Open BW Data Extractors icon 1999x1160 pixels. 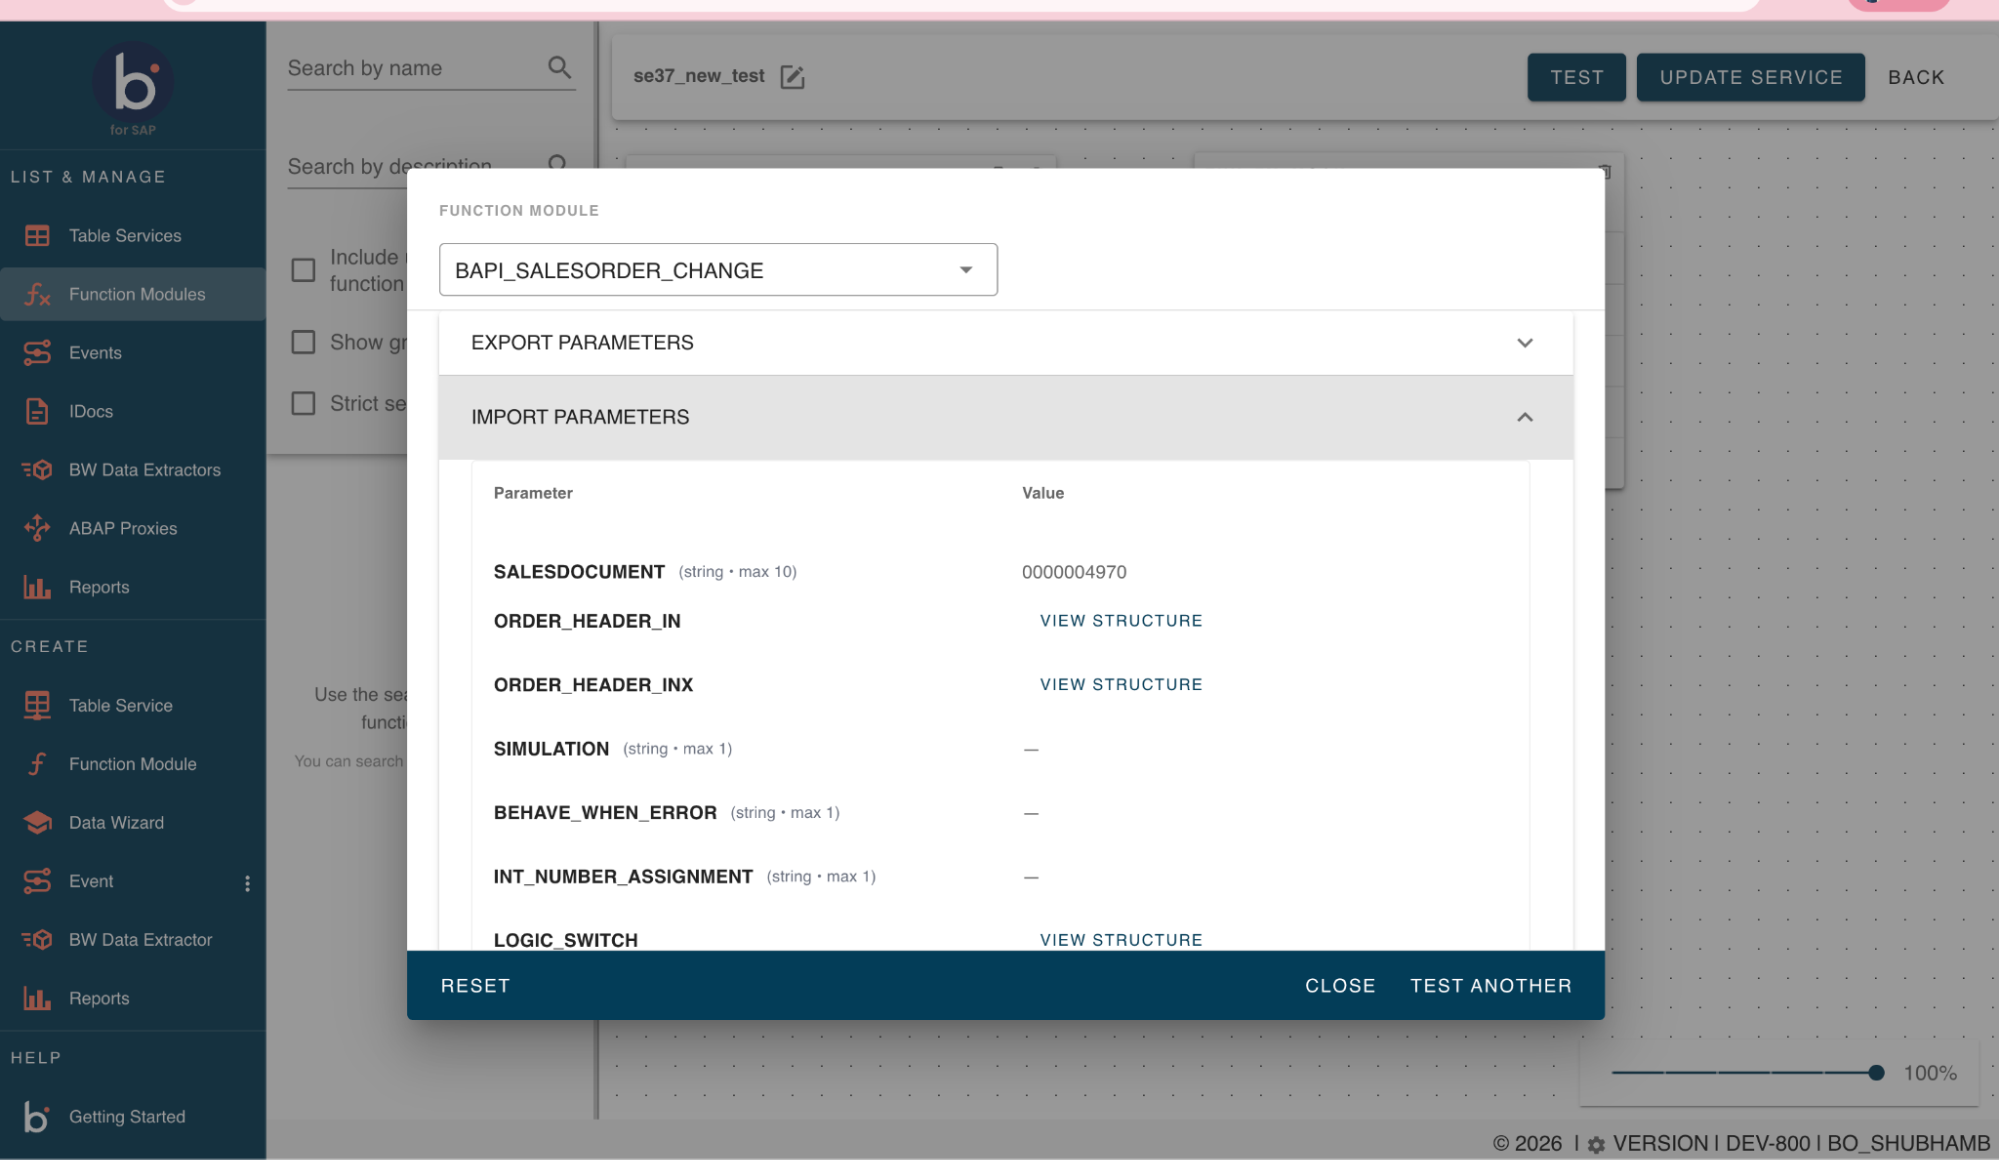(37, 470)
